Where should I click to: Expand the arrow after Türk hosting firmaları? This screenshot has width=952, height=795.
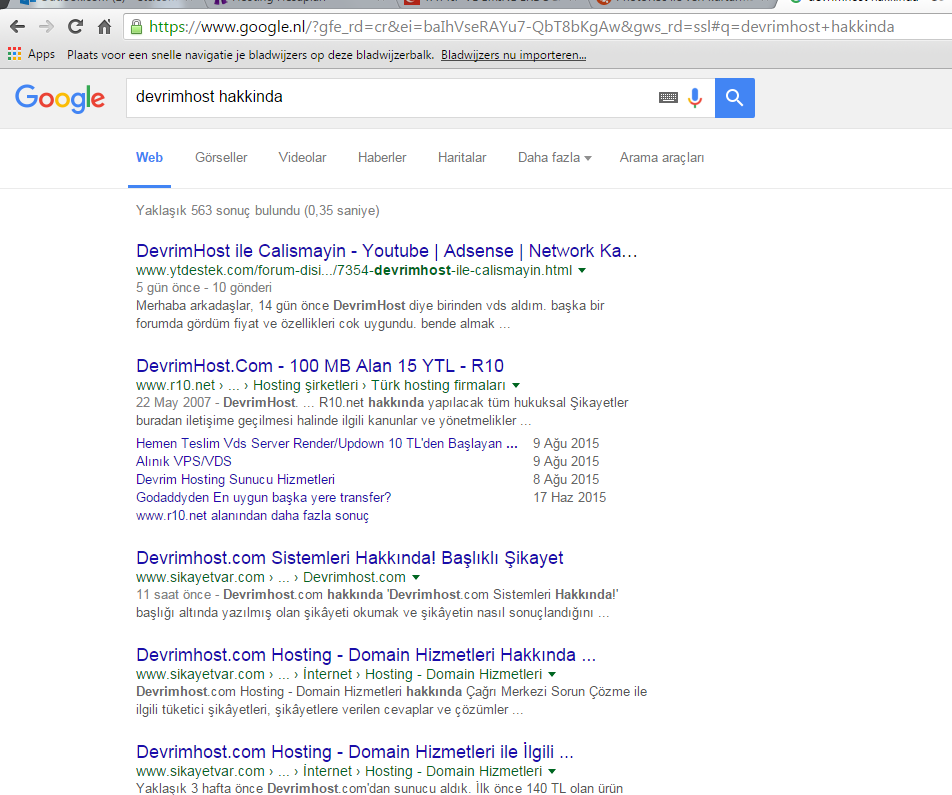pyautogui.click(x=516, y=385)
